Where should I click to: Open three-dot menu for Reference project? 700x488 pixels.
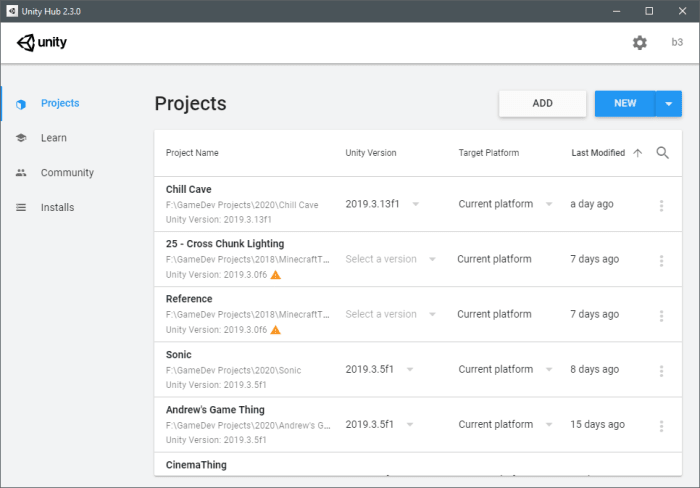pos(661,316)
